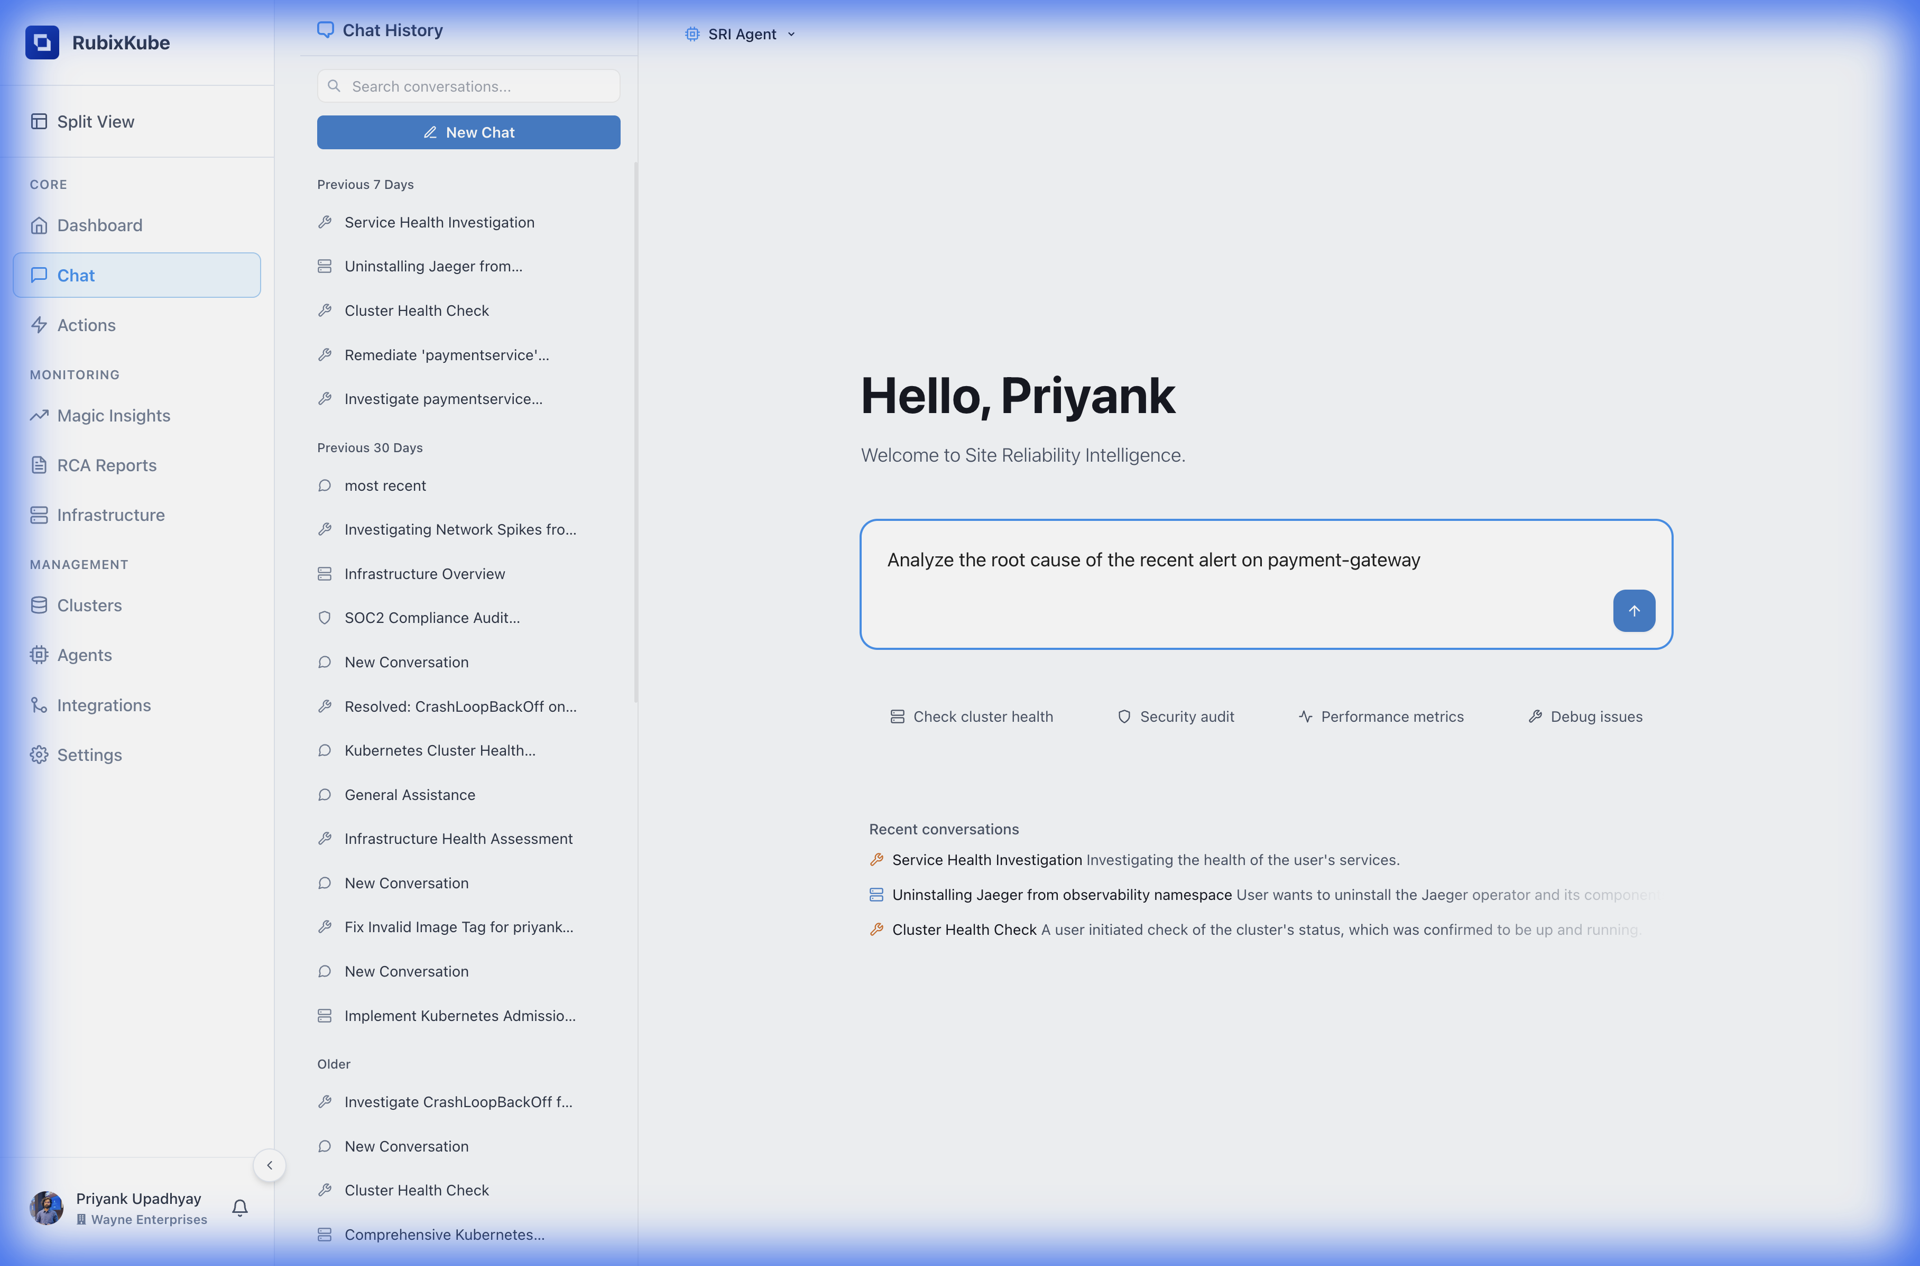Open Cluster Health Check from recent conversations
This screenshot has height=1266, width=1920.
[963, 929]
